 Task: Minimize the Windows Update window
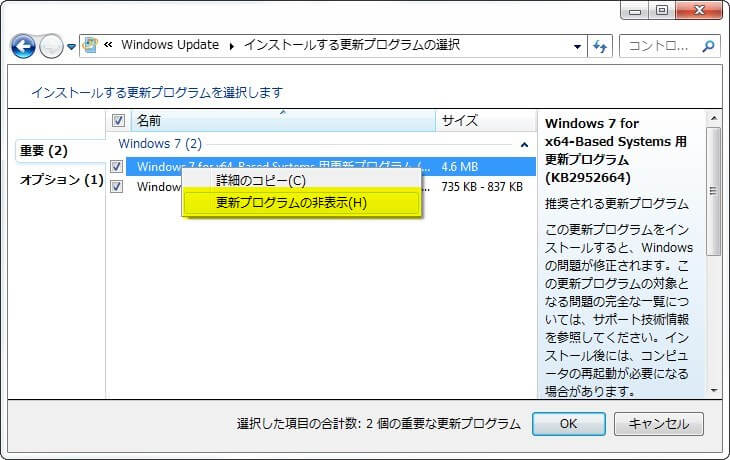[x=635, y=11]
